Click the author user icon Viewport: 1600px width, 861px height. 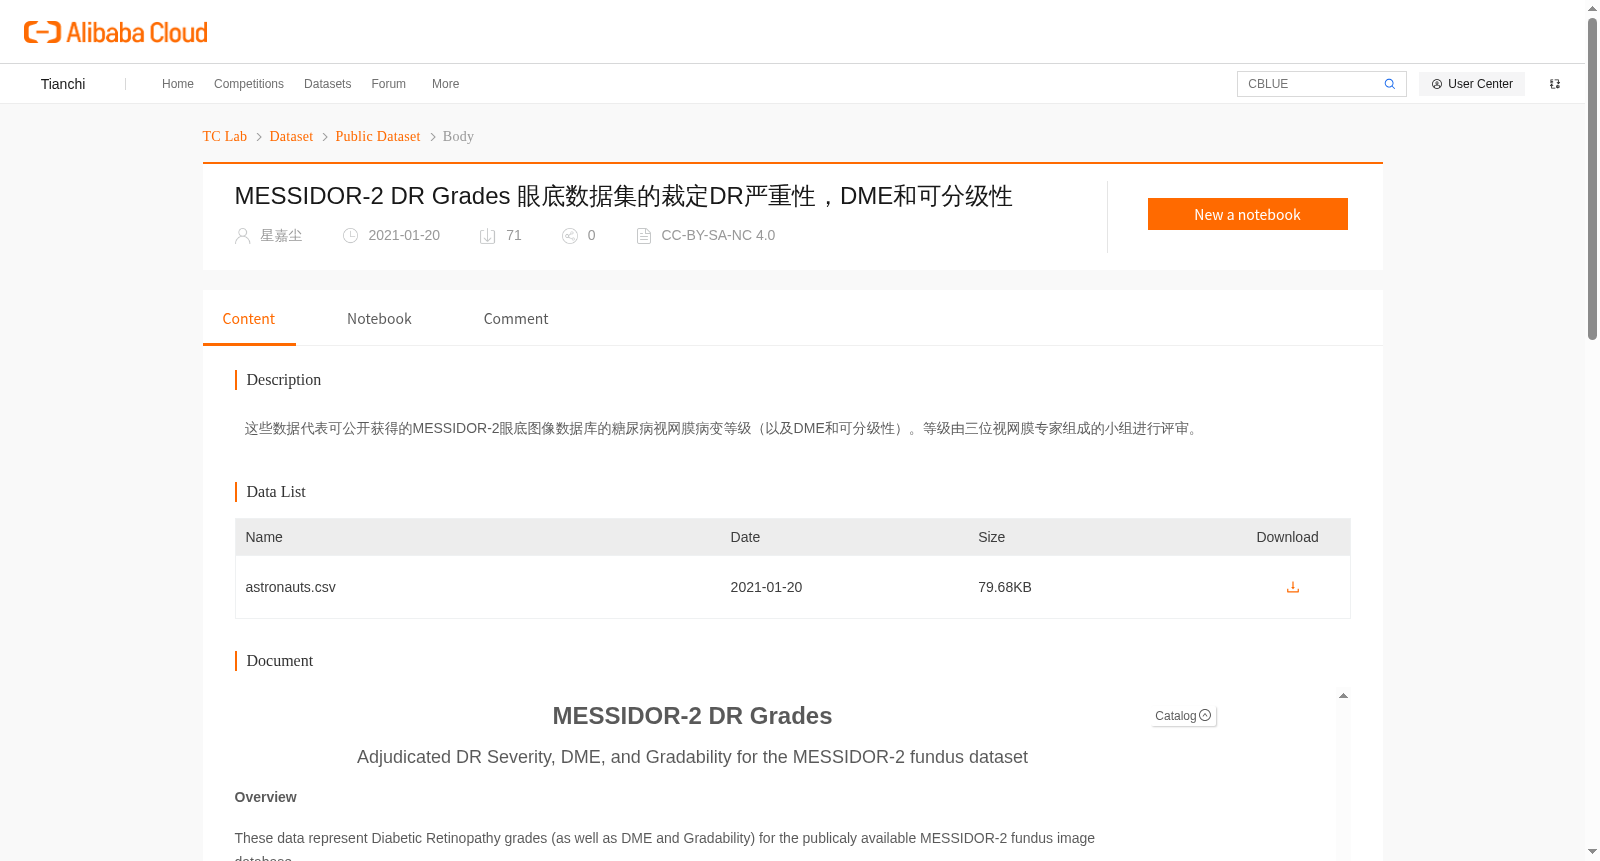(242, 236)
